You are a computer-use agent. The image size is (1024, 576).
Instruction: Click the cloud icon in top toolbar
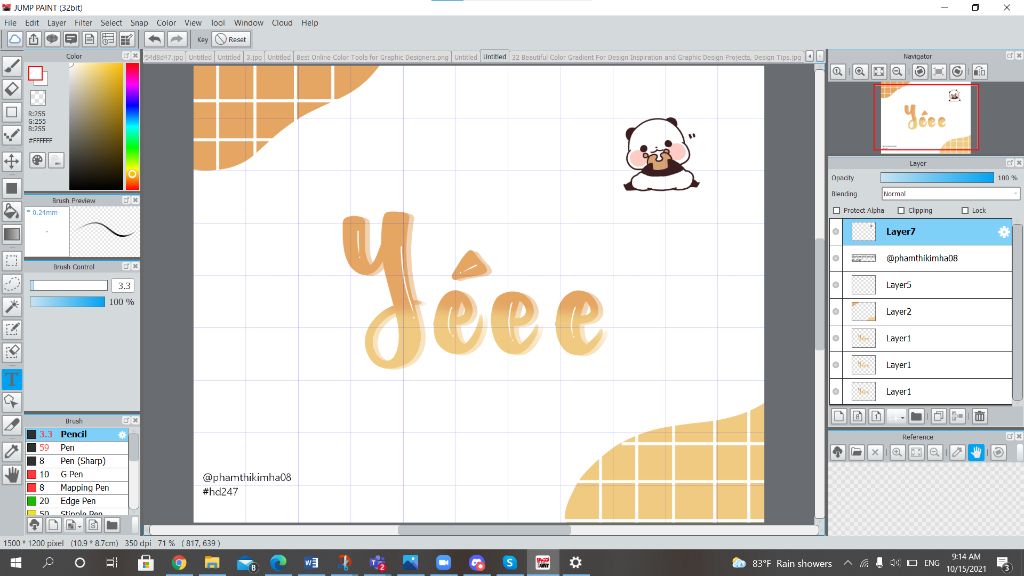tap(14, 39)
